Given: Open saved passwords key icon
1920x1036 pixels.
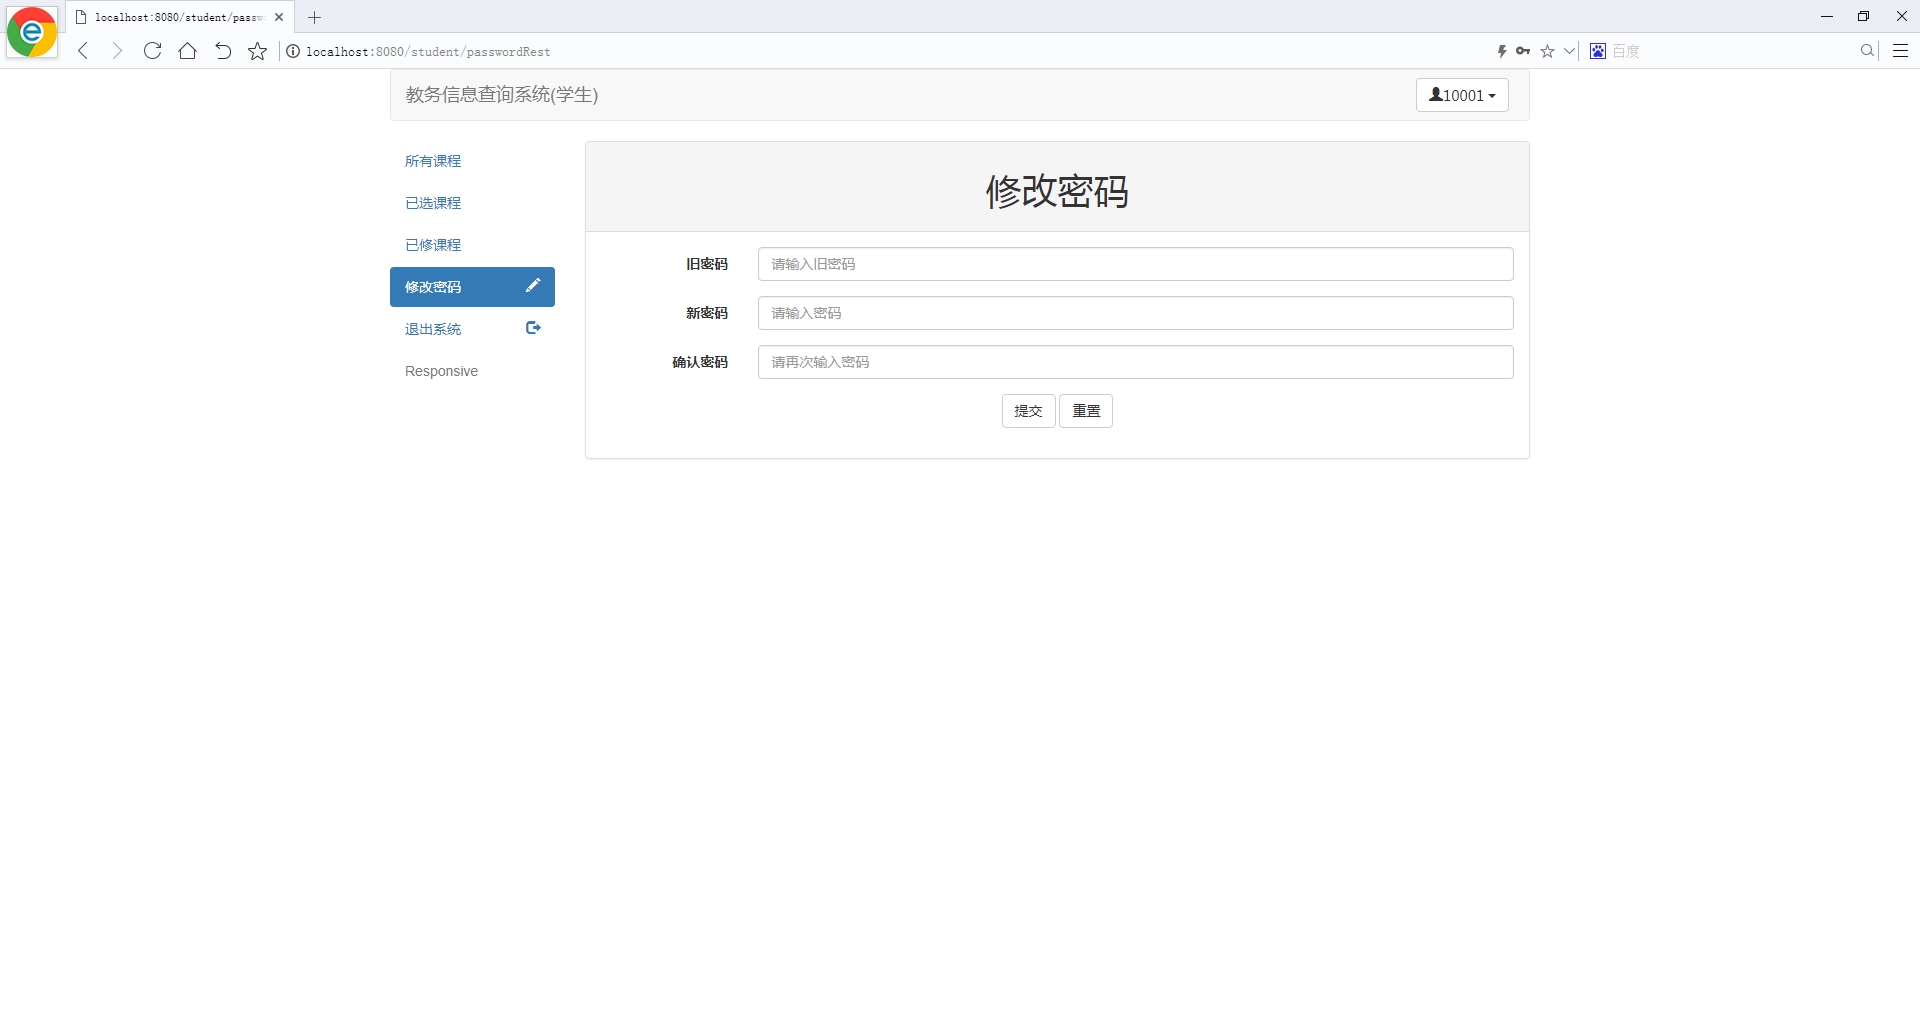Looking at the screenshot, I should pyautogui.click(x=1523, y=51).
